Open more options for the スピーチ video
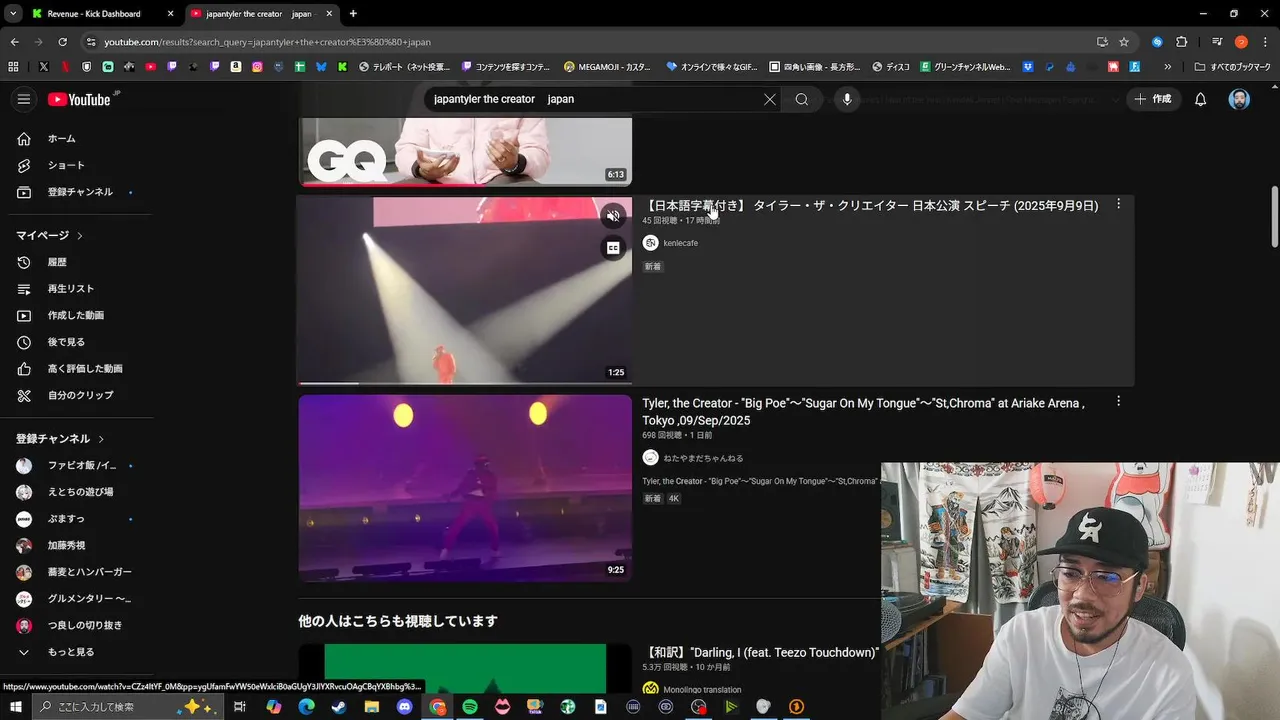 (1118, 204)
